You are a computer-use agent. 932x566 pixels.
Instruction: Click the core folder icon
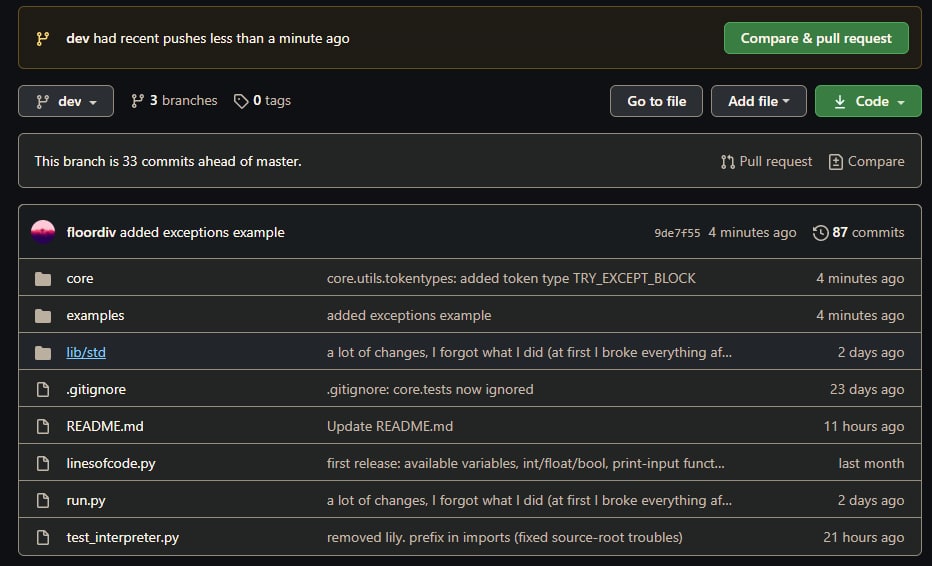click(43, 278)
